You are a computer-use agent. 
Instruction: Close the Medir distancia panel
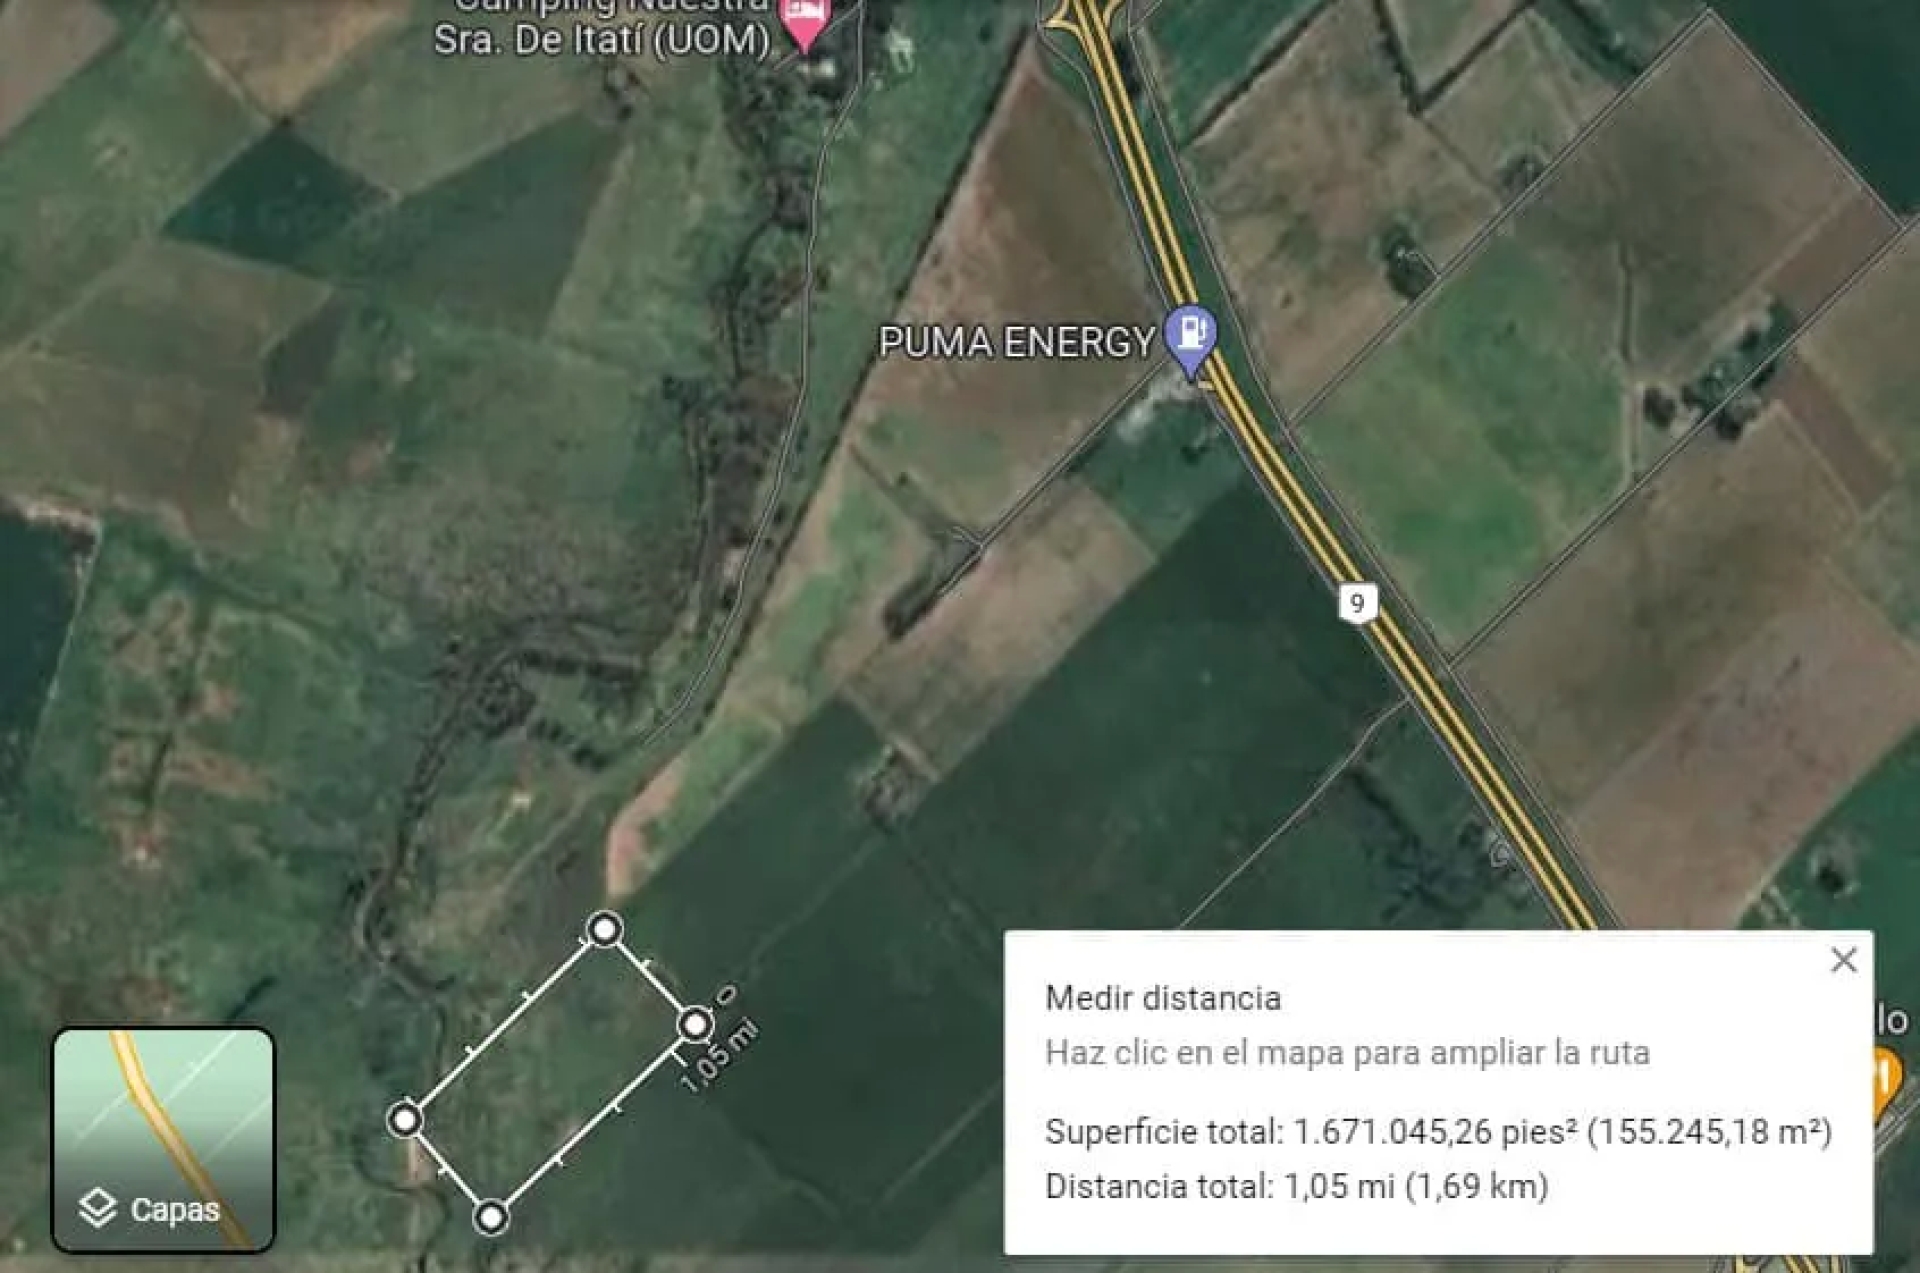(x=1843, y=960)
